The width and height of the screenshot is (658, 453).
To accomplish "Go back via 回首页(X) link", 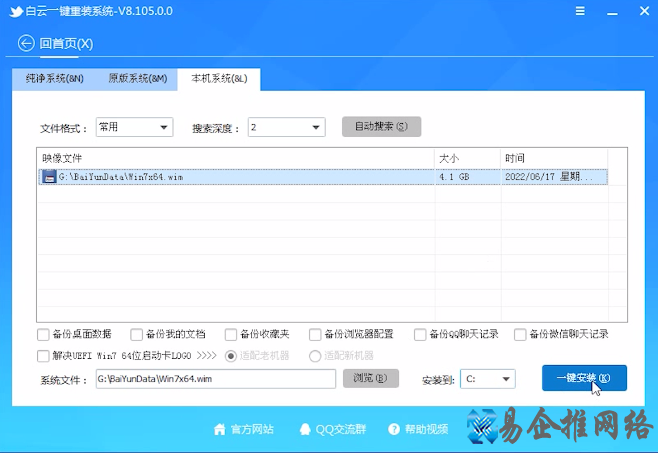I will point(66,44).
